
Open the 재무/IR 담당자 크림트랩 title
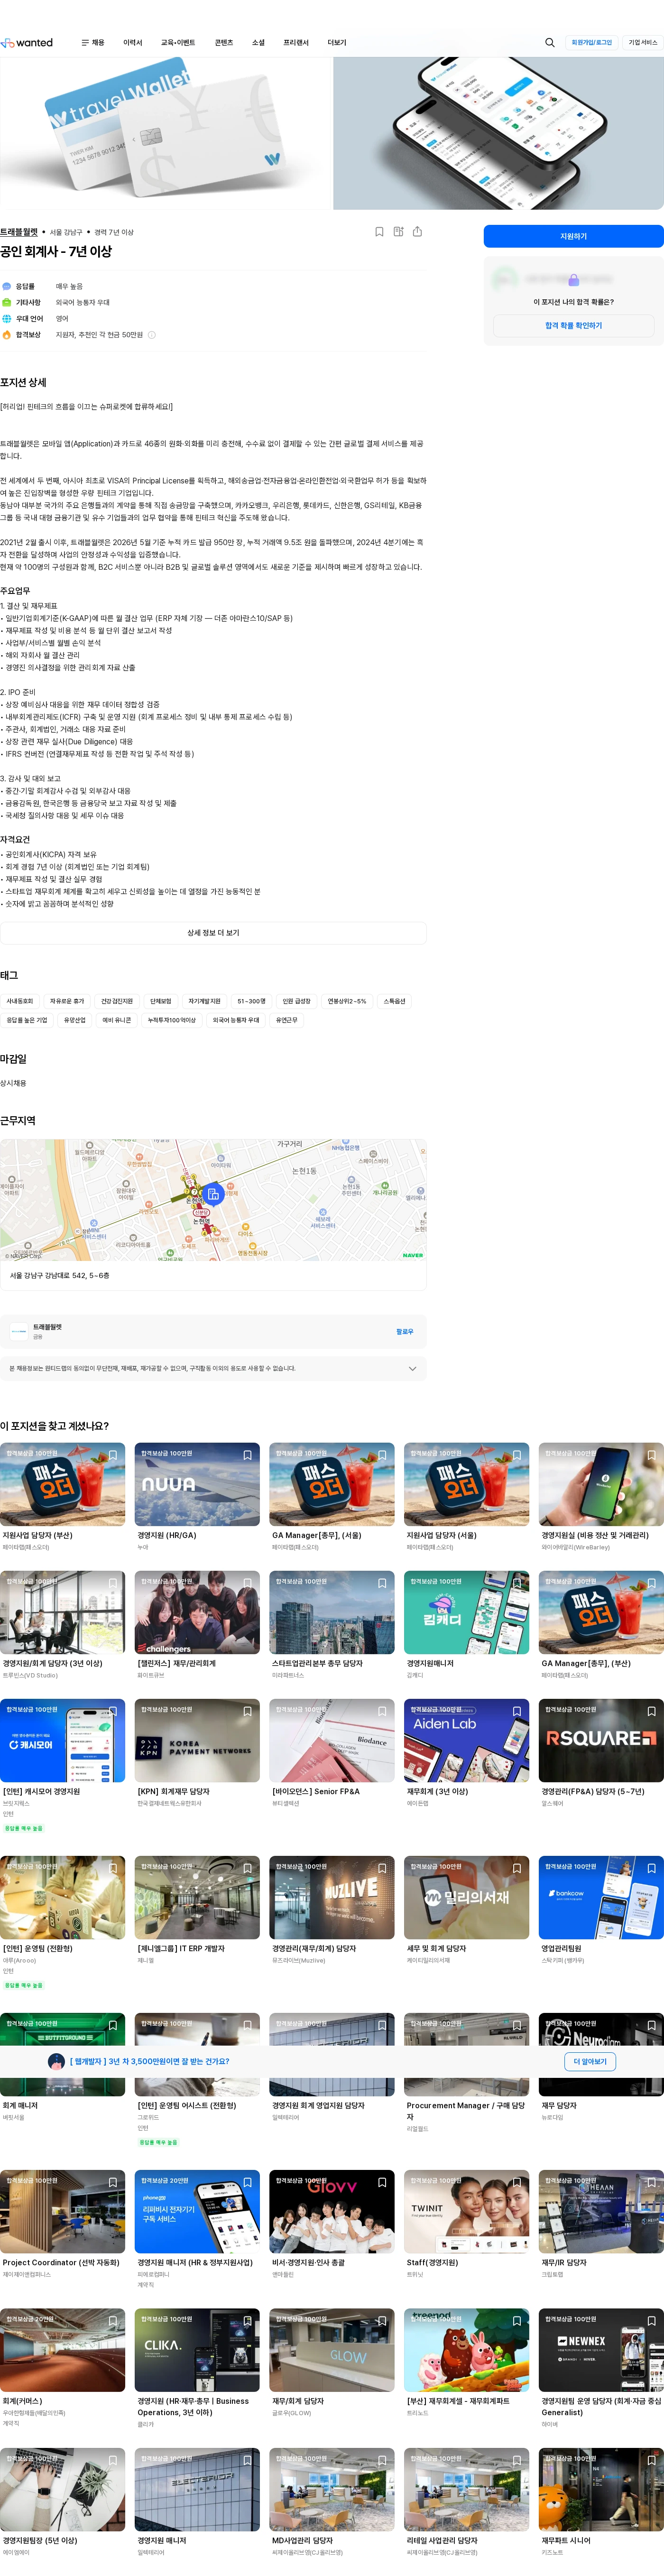pos(564,2262)
